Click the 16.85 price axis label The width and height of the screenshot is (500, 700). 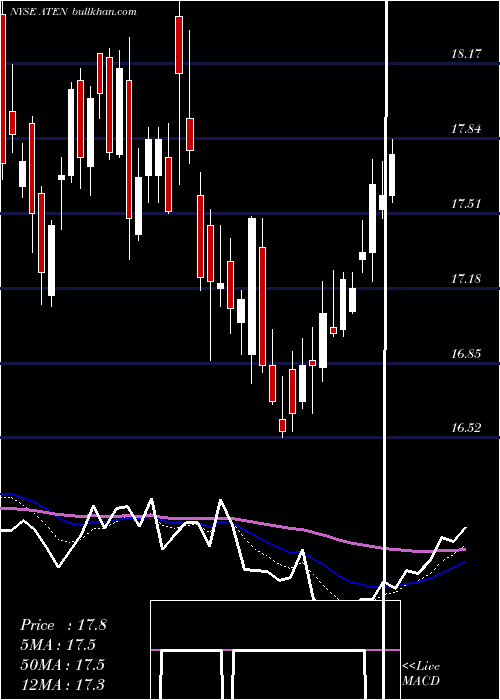(467, 354)
